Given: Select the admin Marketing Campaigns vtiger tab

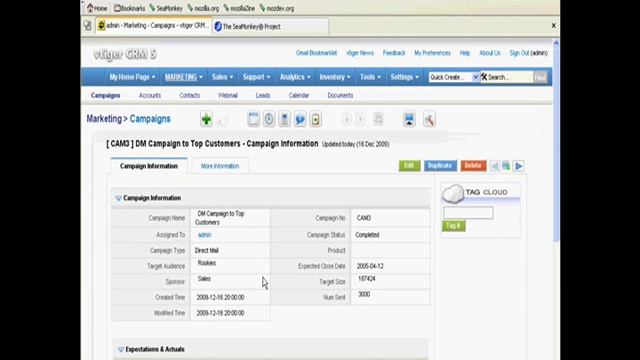Looking at the screenshot, I should click(154, 26).
